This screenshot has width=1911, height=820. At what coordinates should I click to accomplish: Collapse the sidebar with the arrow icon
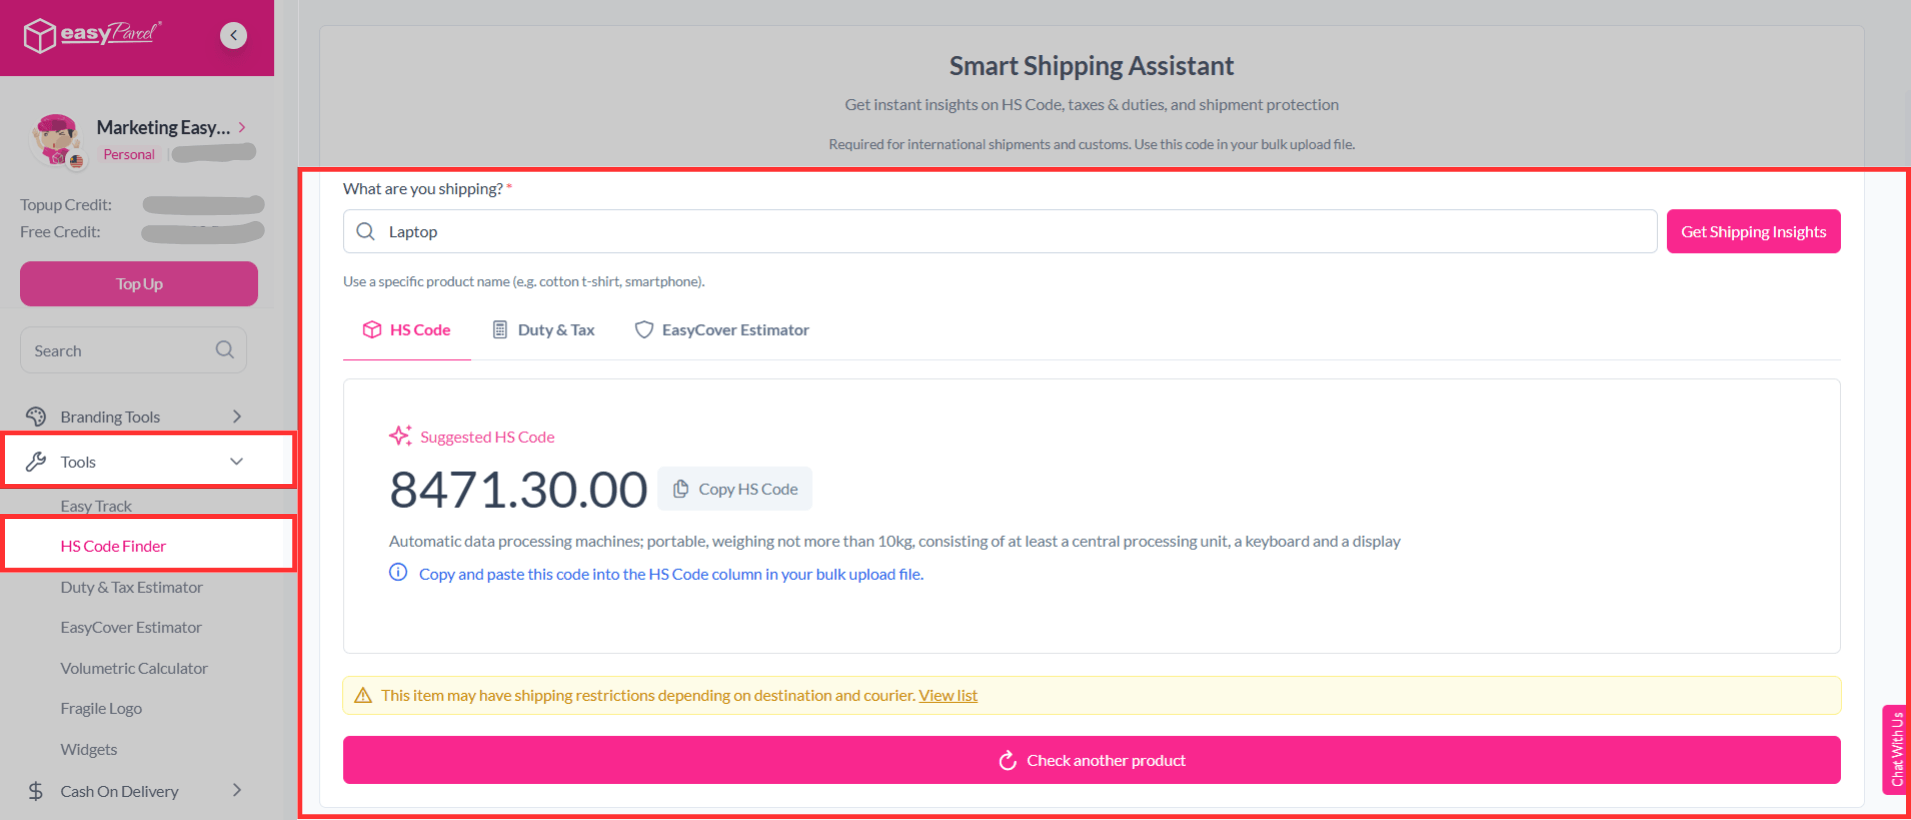click(233, 36)
